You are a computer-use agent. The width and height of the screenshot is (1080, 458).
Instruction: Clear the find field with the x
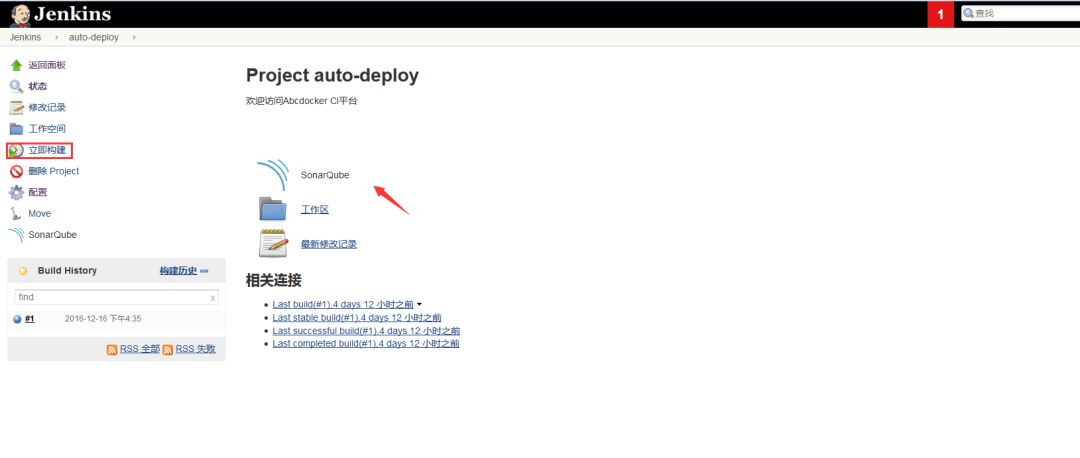coord(213,298)
